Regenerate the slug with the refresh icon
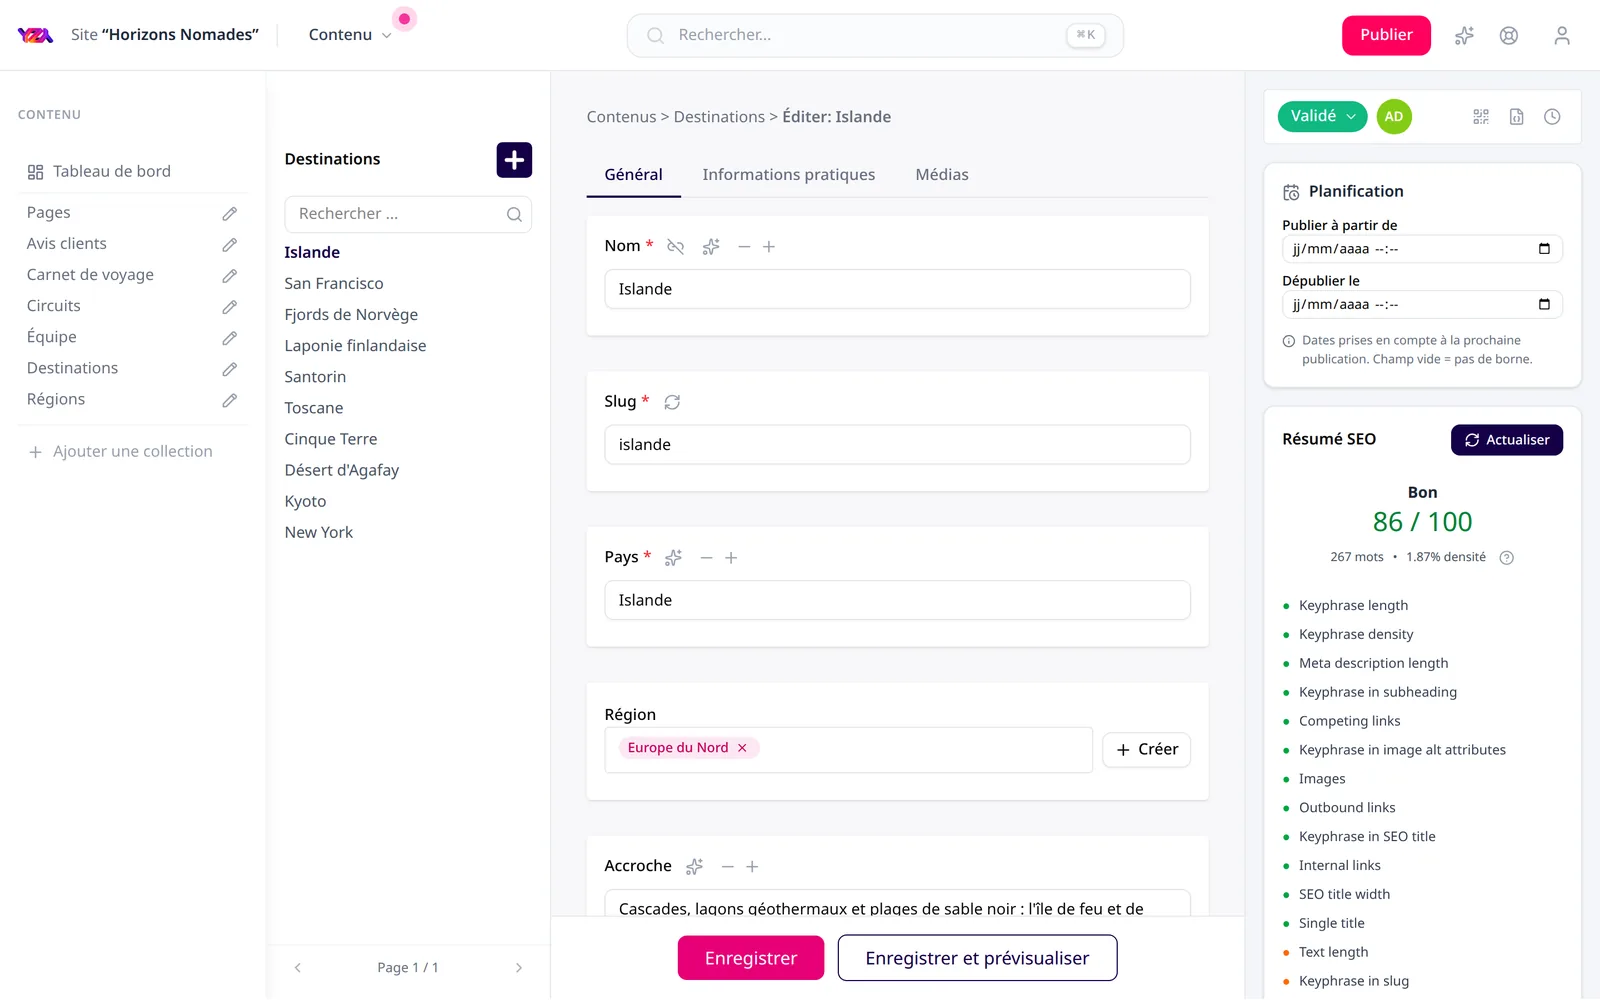Screen dimensions: 1600x1000 point(672,402)
